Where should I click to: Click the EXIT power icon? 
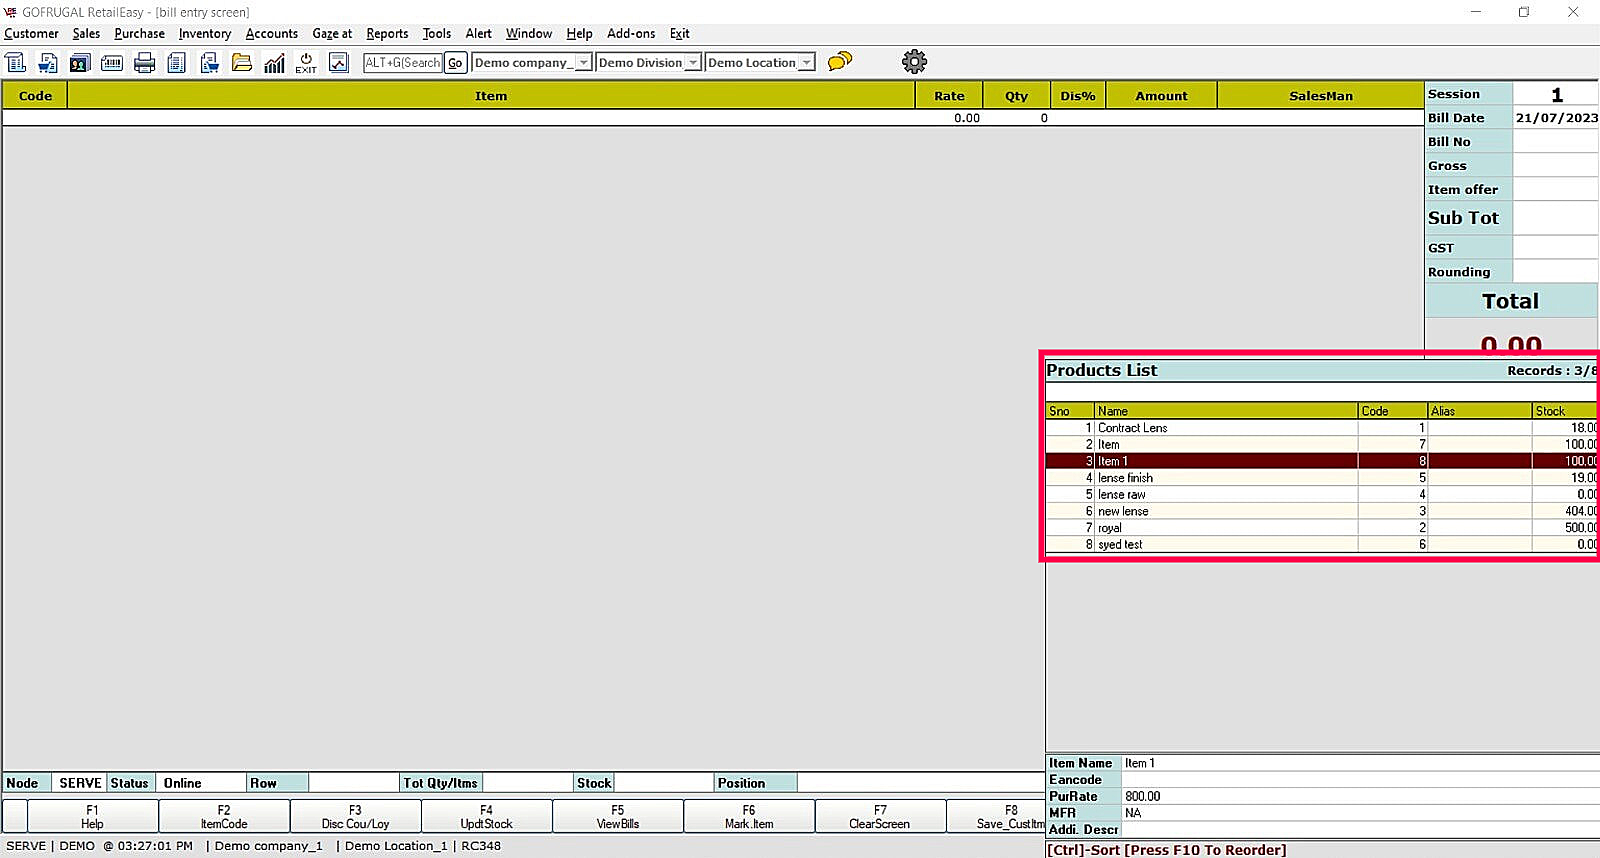point(306,63)
